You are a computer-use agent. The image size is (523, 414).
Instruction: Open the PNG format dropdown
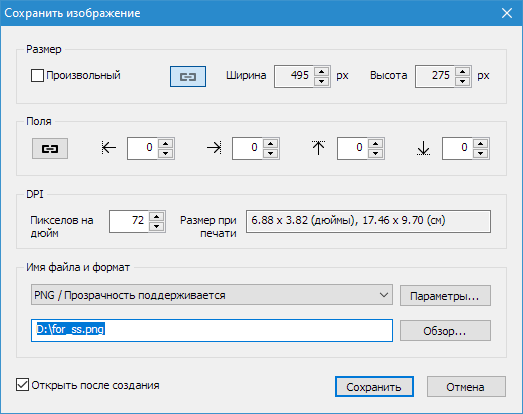[x=212, y=295]
